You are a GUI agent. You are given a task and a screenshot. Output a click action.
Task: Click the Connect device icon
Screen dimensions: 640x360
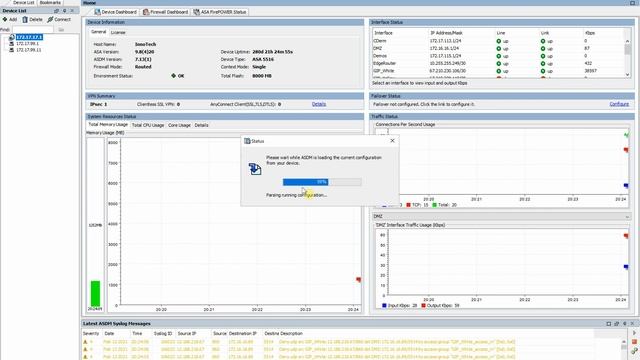(x=50, y=19)
